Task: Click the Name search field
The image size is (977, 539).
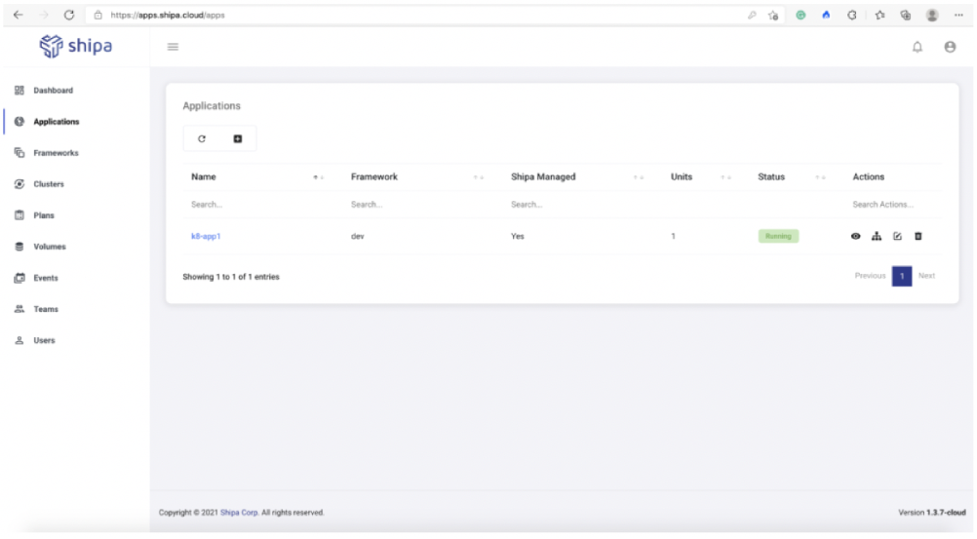Action: (255, 204)
